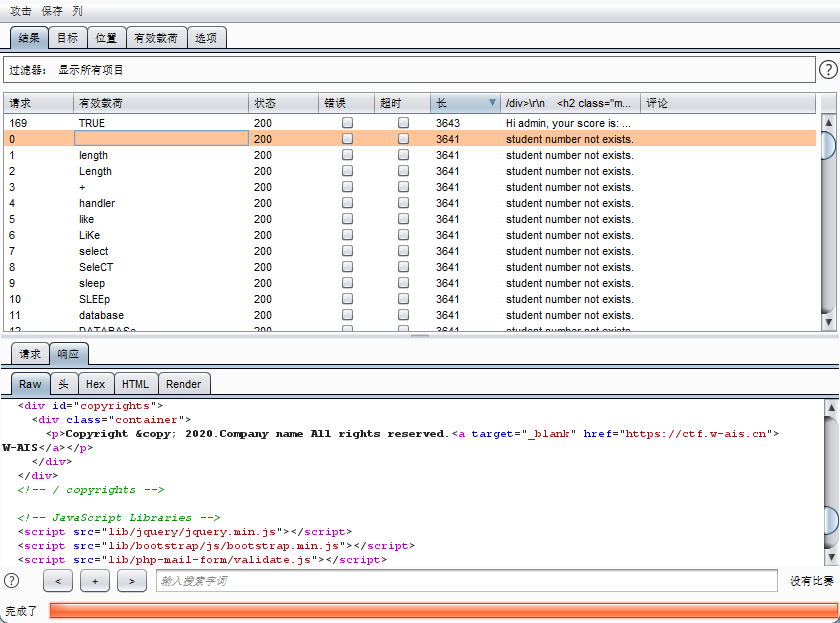The image size is (840, 623).
Task: Sort by the 有效载荷 column header
Action: pos(161,103)
